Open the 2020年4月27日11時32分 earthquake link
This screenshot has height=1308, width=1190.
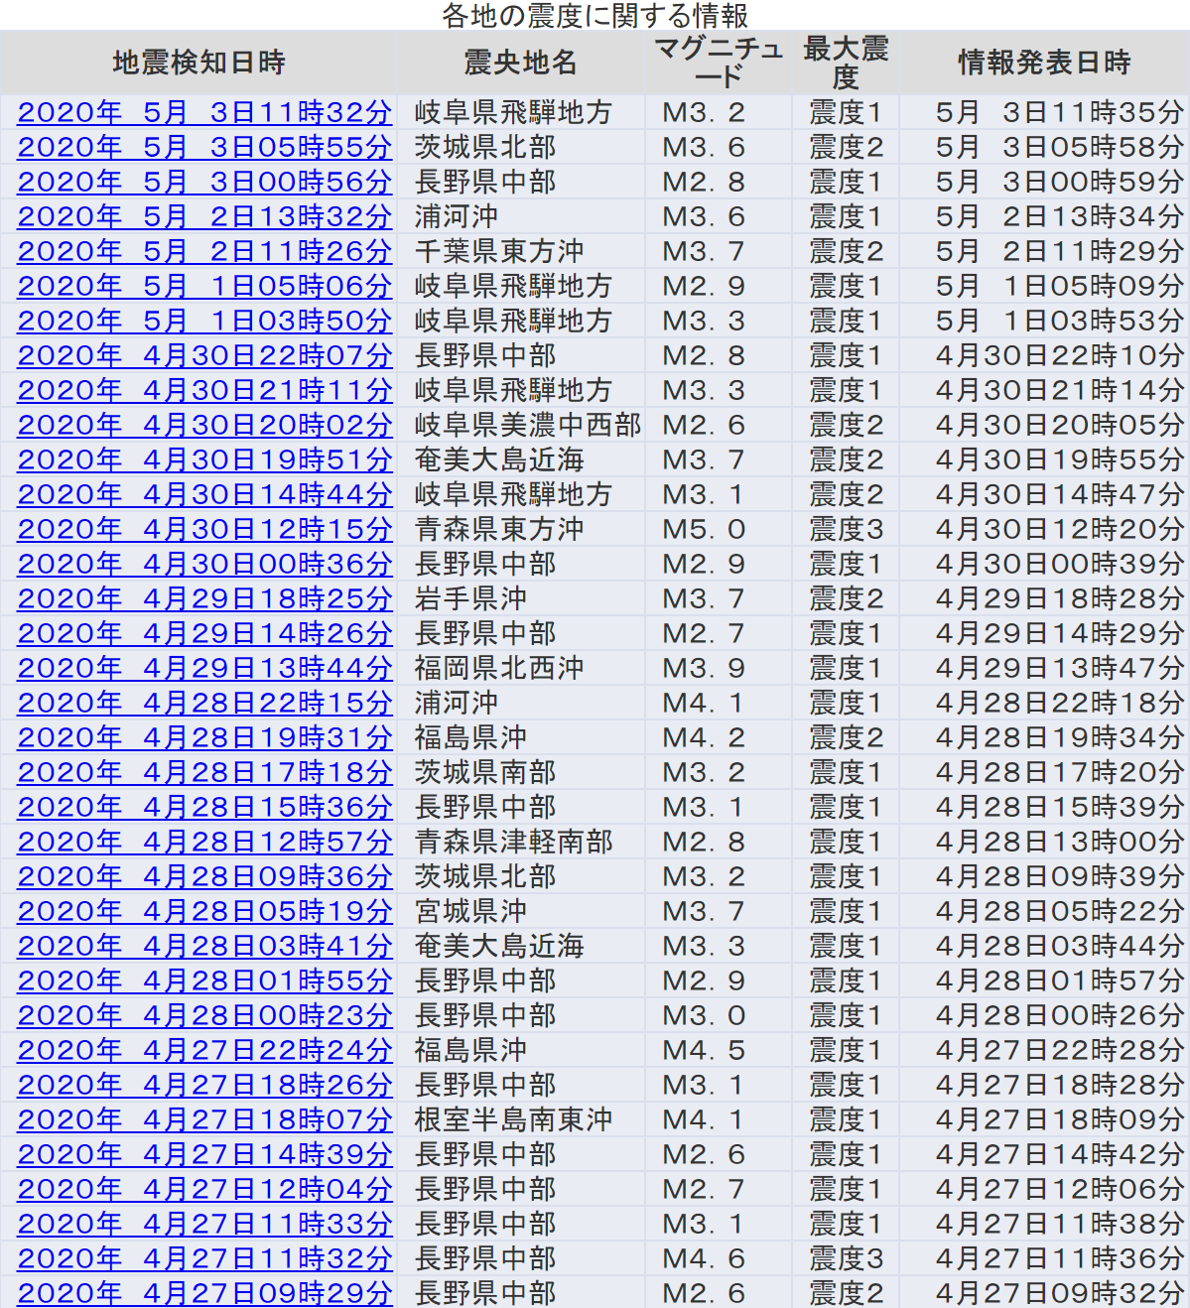(x=204, y=1259)
